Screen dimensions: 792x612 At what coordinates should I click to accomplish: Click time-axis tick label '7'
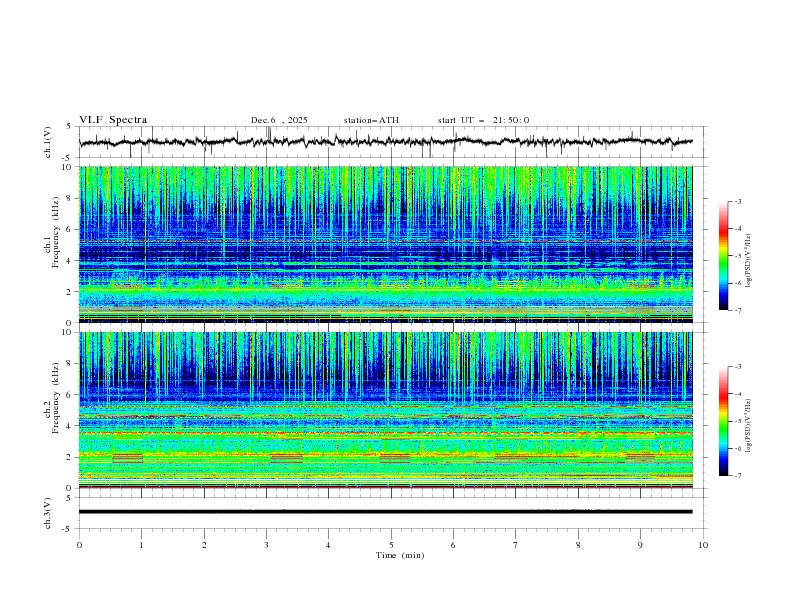[516, 545]
